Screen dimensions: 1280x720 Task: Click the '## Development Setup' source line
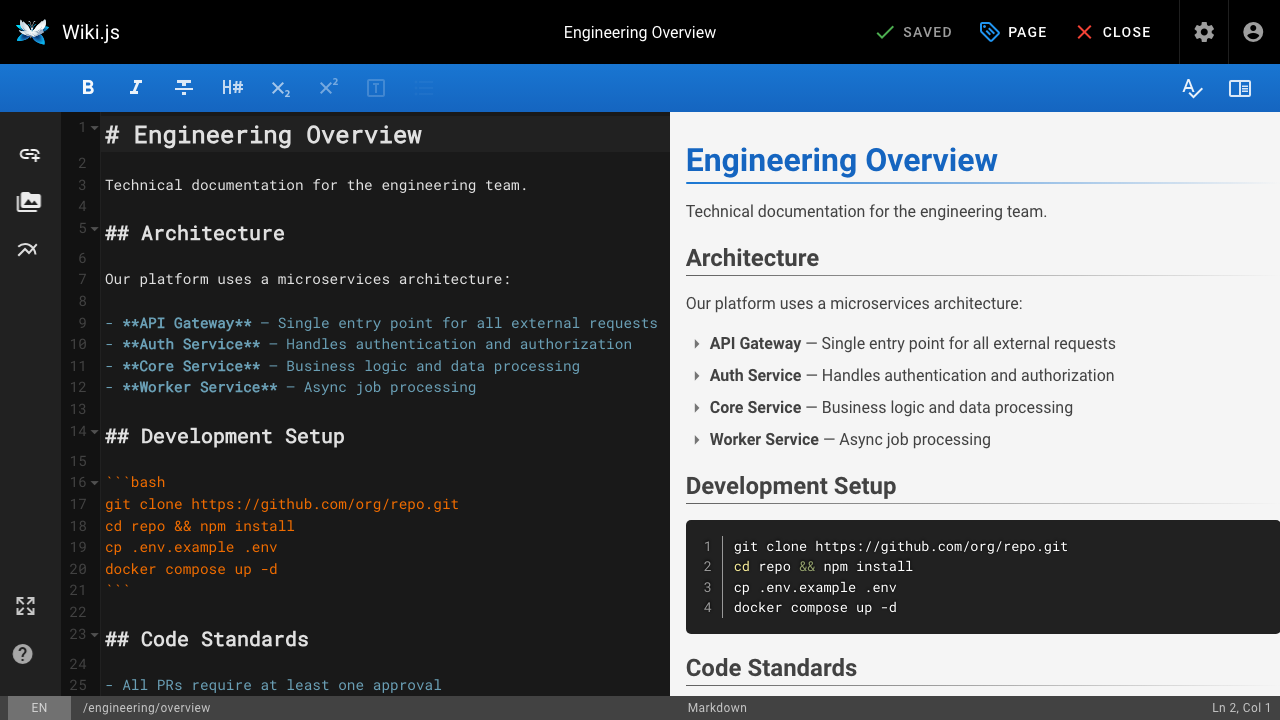(225, 436)
